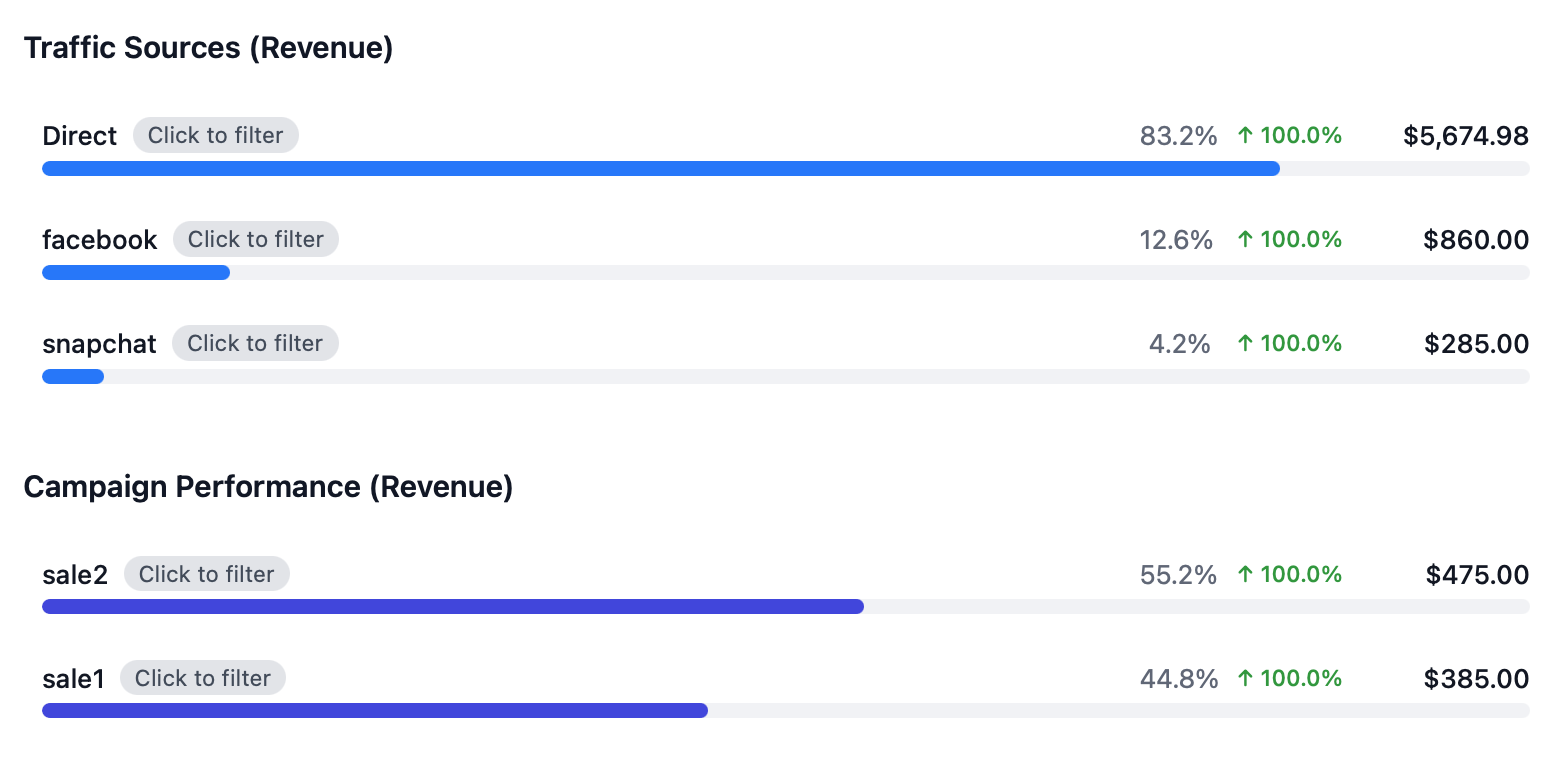Click the green trend arrow beside facebook
Viewport: 1568px width, 778px height.
[1243, 239]
